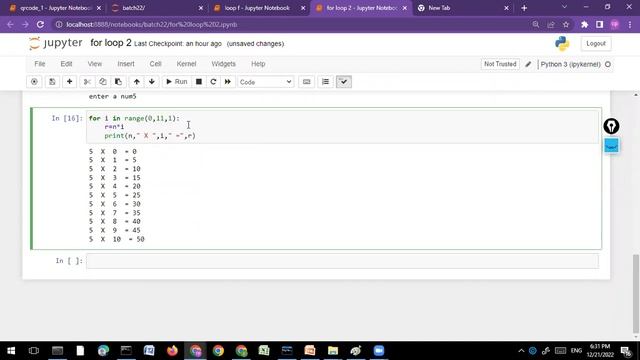This screenshot has height=360, width=640.
Task: Open the Edit menu
Action: click(x=66, y=64)
